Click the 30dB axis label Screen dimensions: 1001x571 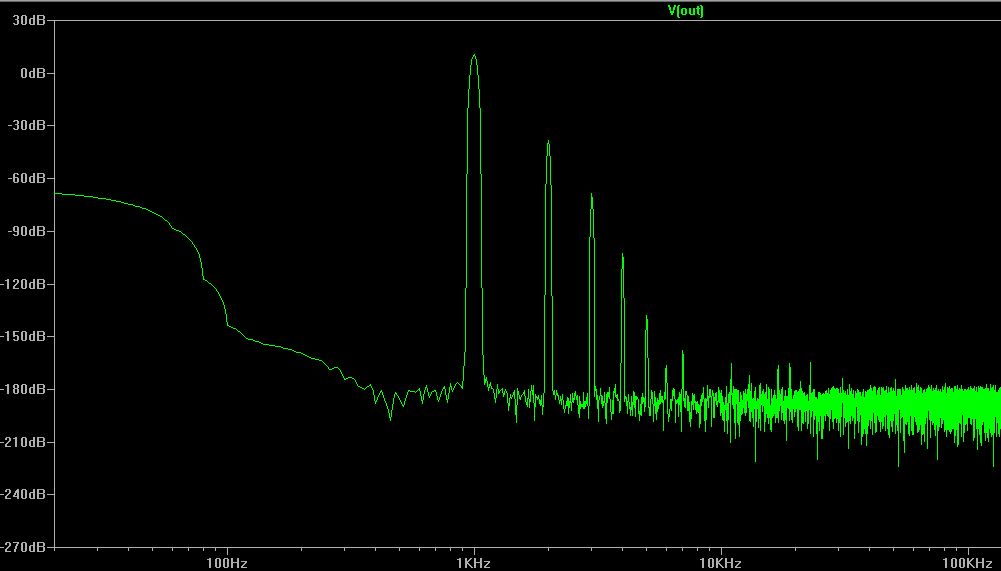[29, 20]
